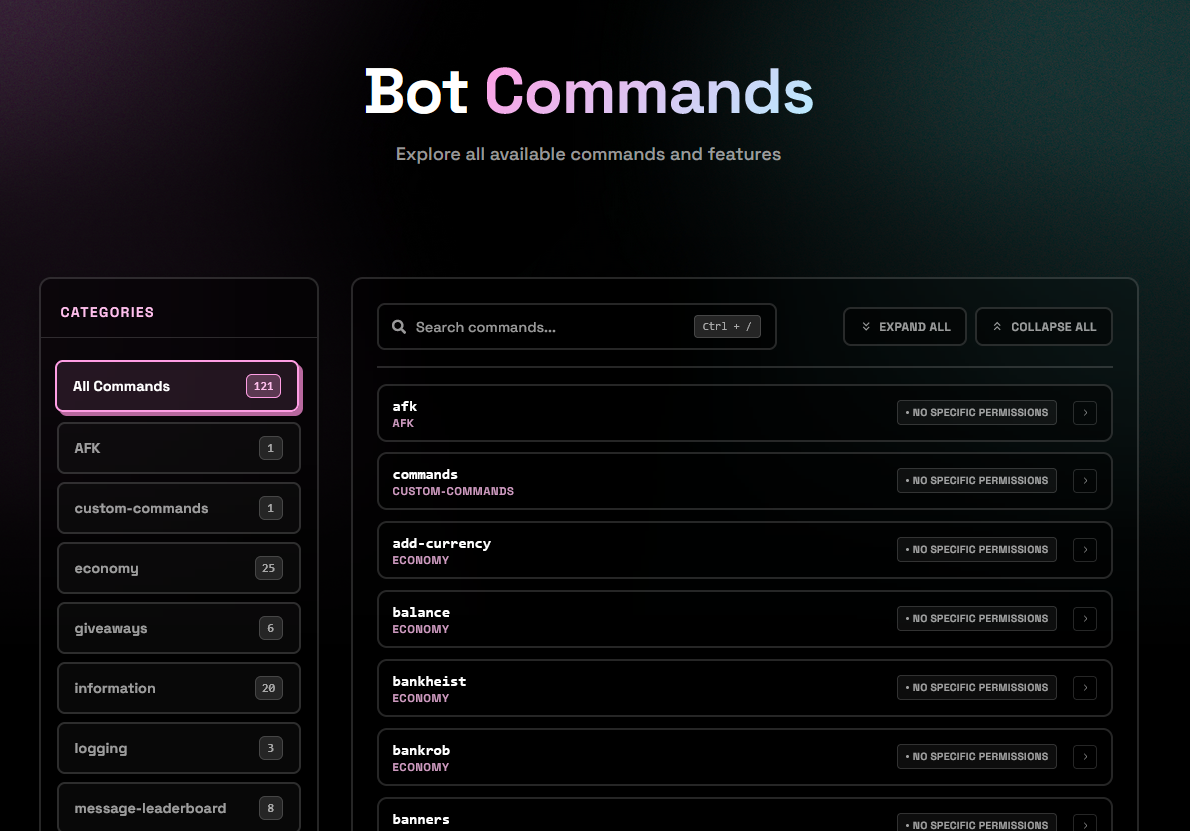Expand the commands row chevron
Screen dimensions: 1190x831
click(x=1084, y=481)
